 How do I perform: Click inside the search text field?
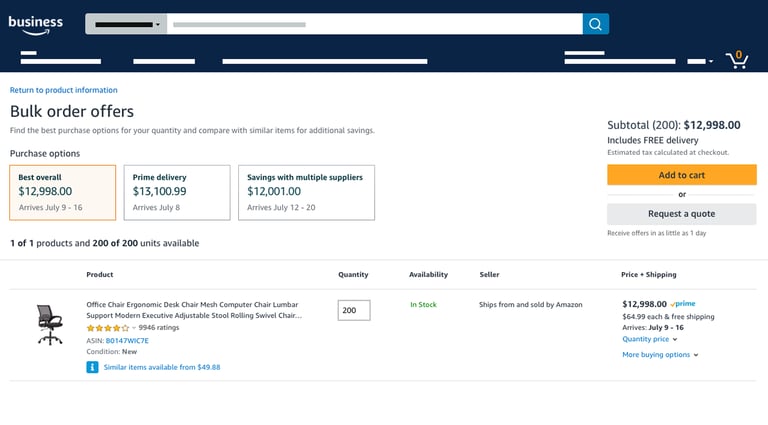[375, 24]
